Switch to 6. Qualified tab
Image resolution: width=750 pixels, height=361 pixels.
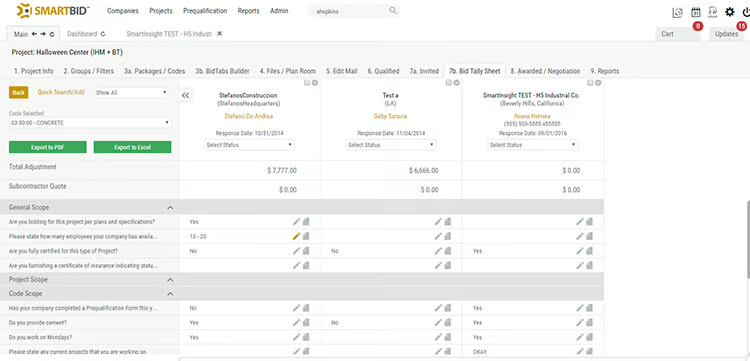click(383, 71)
